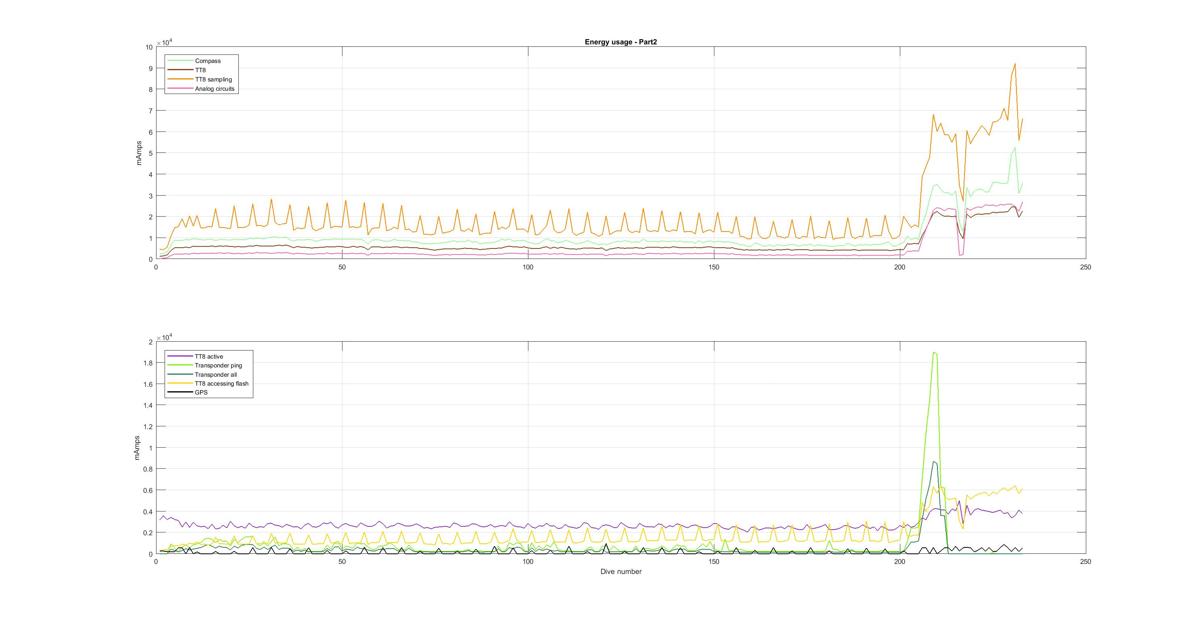Click y-axis tick '0.6' on the lower plot
Image resolution: width=1200 pixels, height=622 pixels.
coord(148,490)
